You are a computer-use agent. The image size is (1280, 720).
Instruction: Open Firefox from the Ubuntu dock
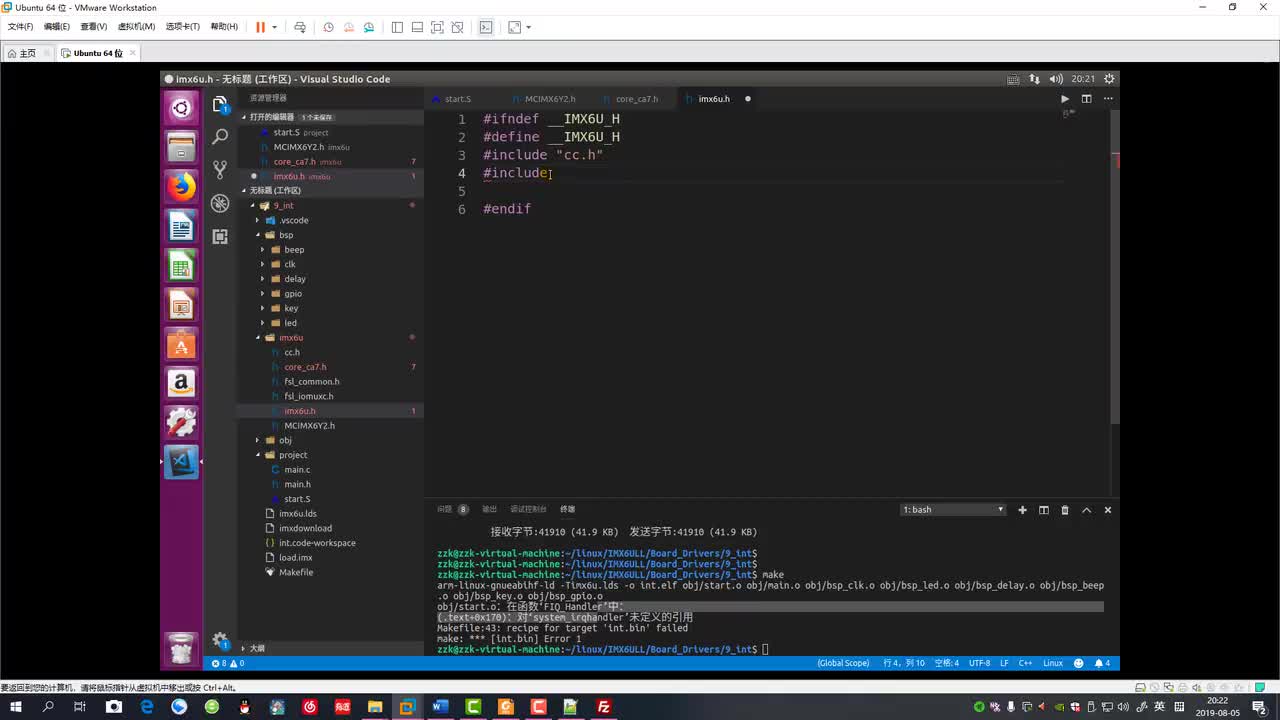pos(181,187)
